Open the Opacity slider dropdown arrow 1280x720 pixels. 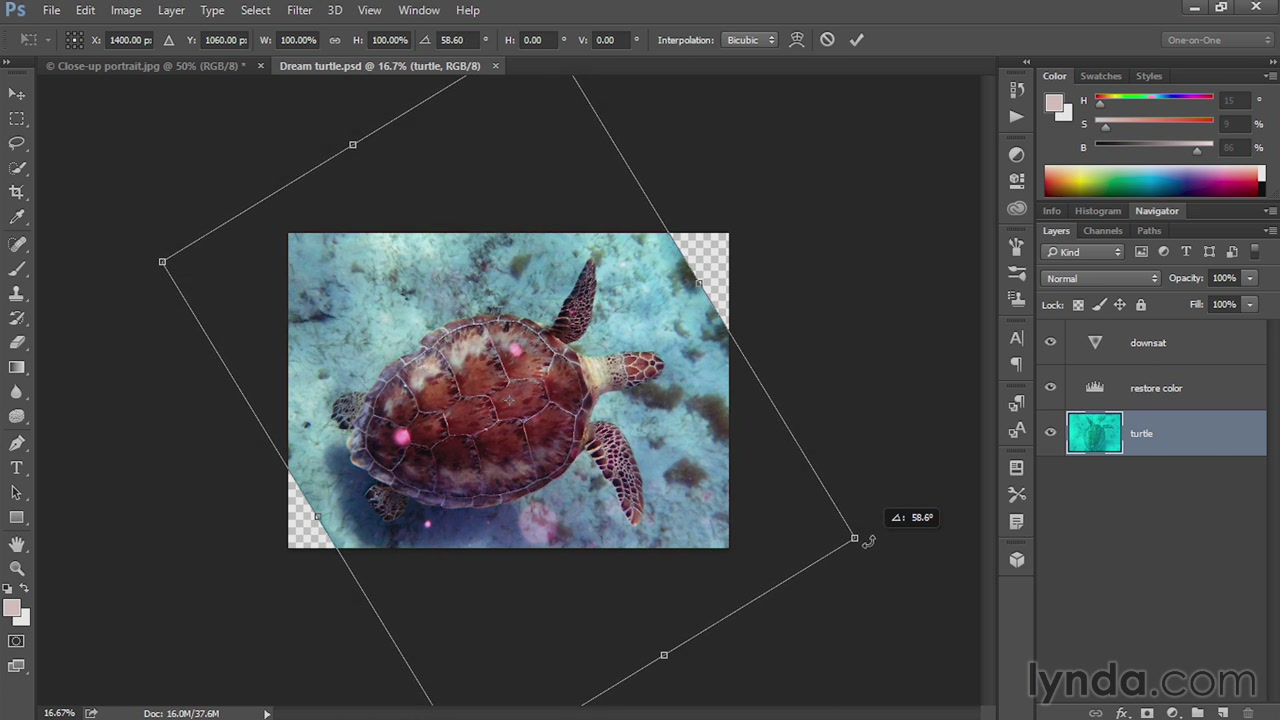coord(1250,278)
